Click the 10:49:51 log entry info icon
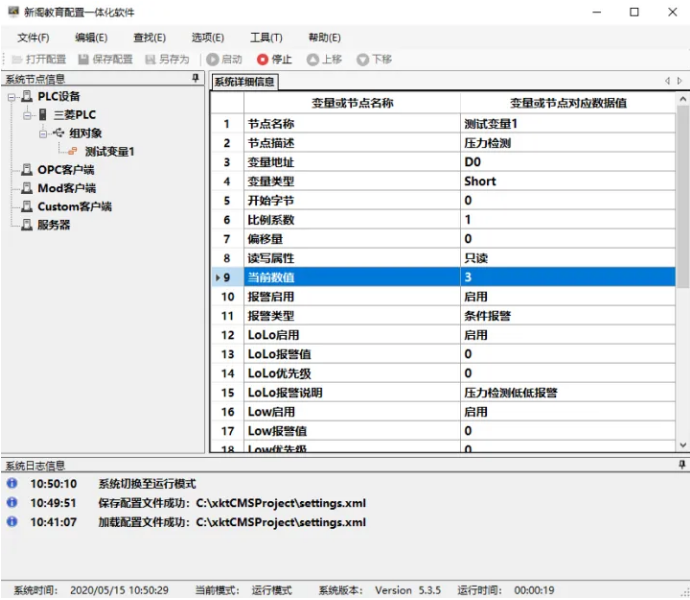Image resolution: width=690 pixels, height=600 pixels. pyautogui.click(x=12, y=502)
